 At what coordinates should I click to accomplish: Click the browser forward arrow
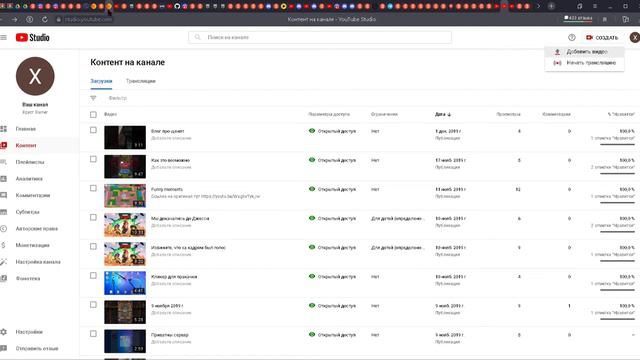click(x=14, y=19)
